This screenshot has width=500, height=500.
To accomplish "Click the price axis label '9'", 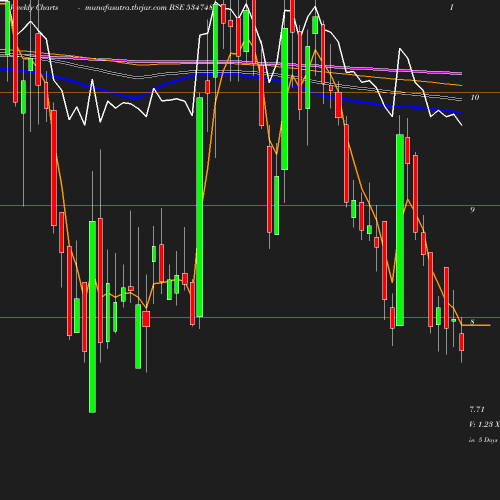I will (472, 210).
